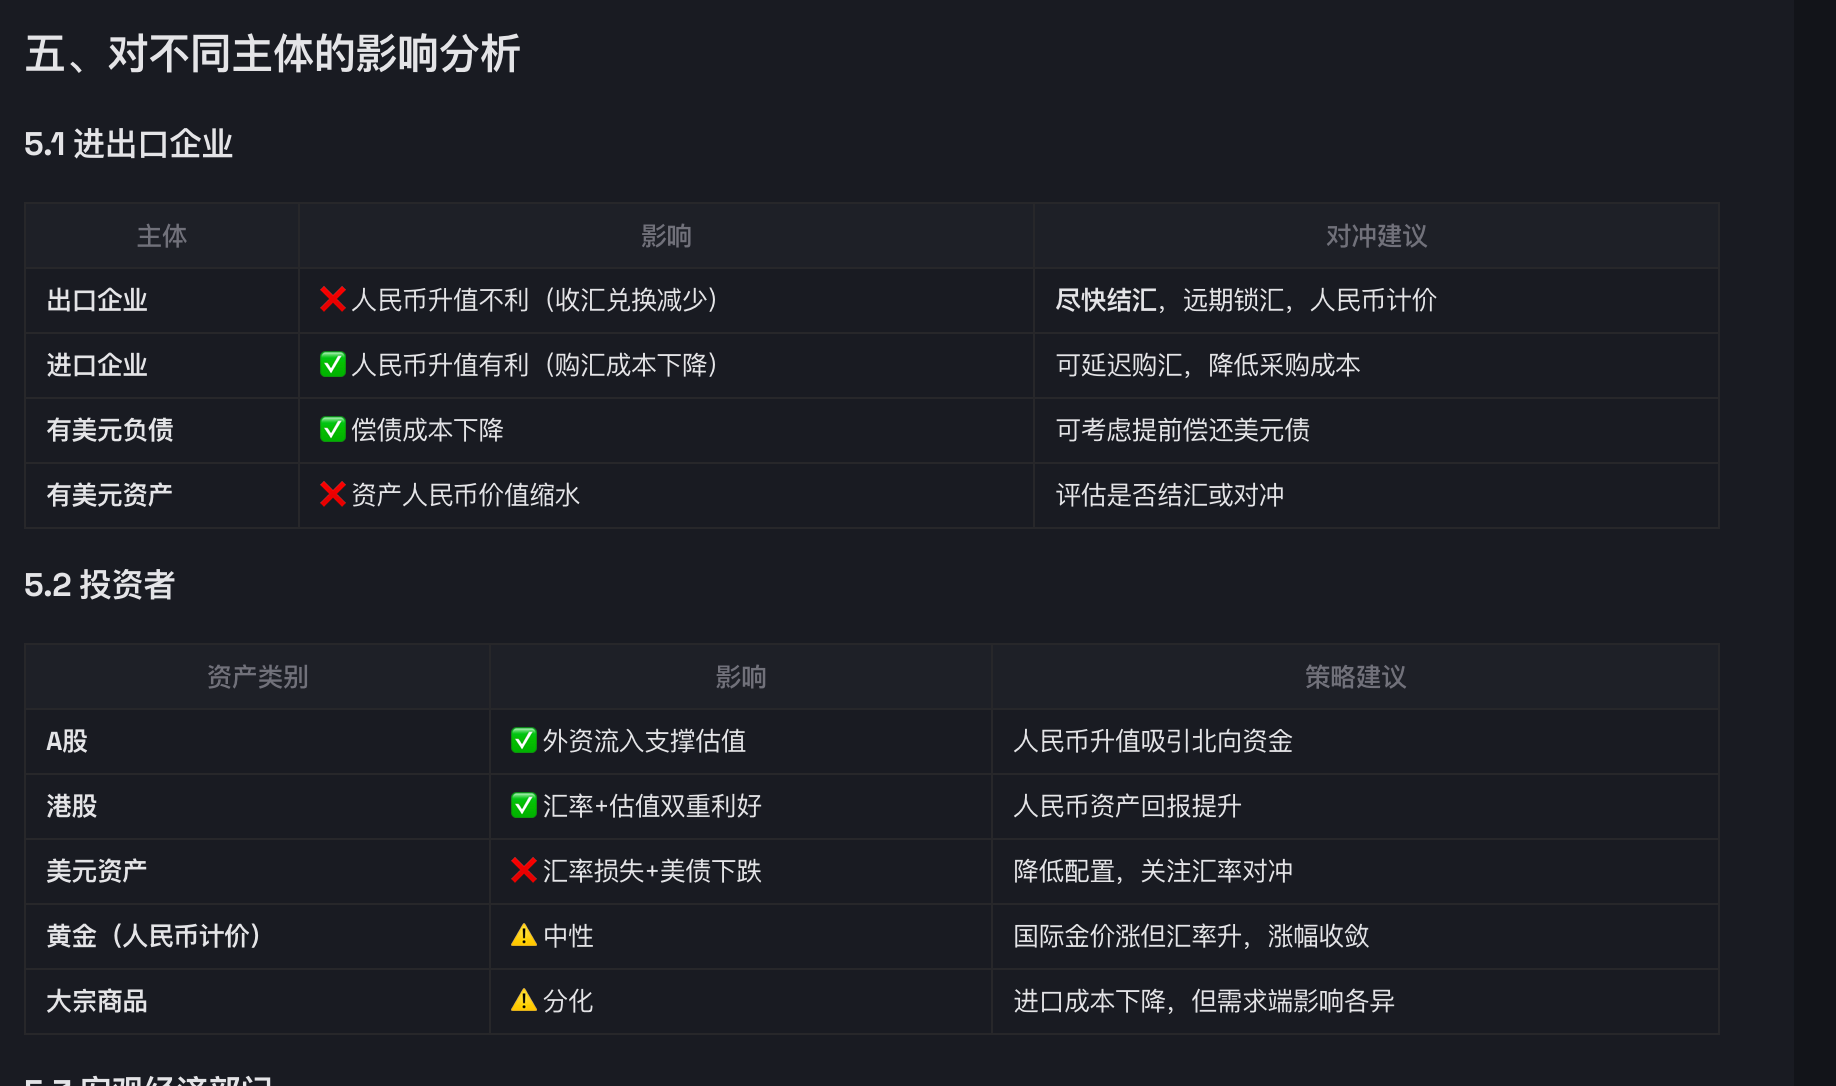Click the 可考虑提前偿还美元债 cell
1836x1086 pixels.
point(1183,430)
